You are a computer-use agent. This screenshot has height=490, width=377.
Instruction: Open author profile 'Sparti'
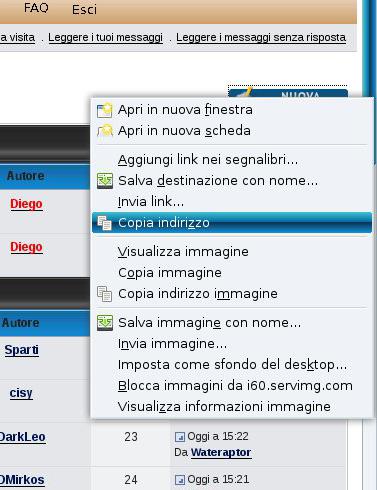(x=22, y=350)
